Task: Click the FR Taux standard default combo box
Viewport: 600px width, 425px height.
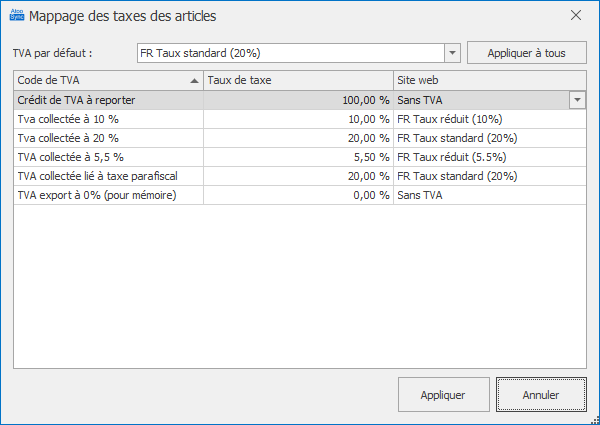Action: click(288, 53)
